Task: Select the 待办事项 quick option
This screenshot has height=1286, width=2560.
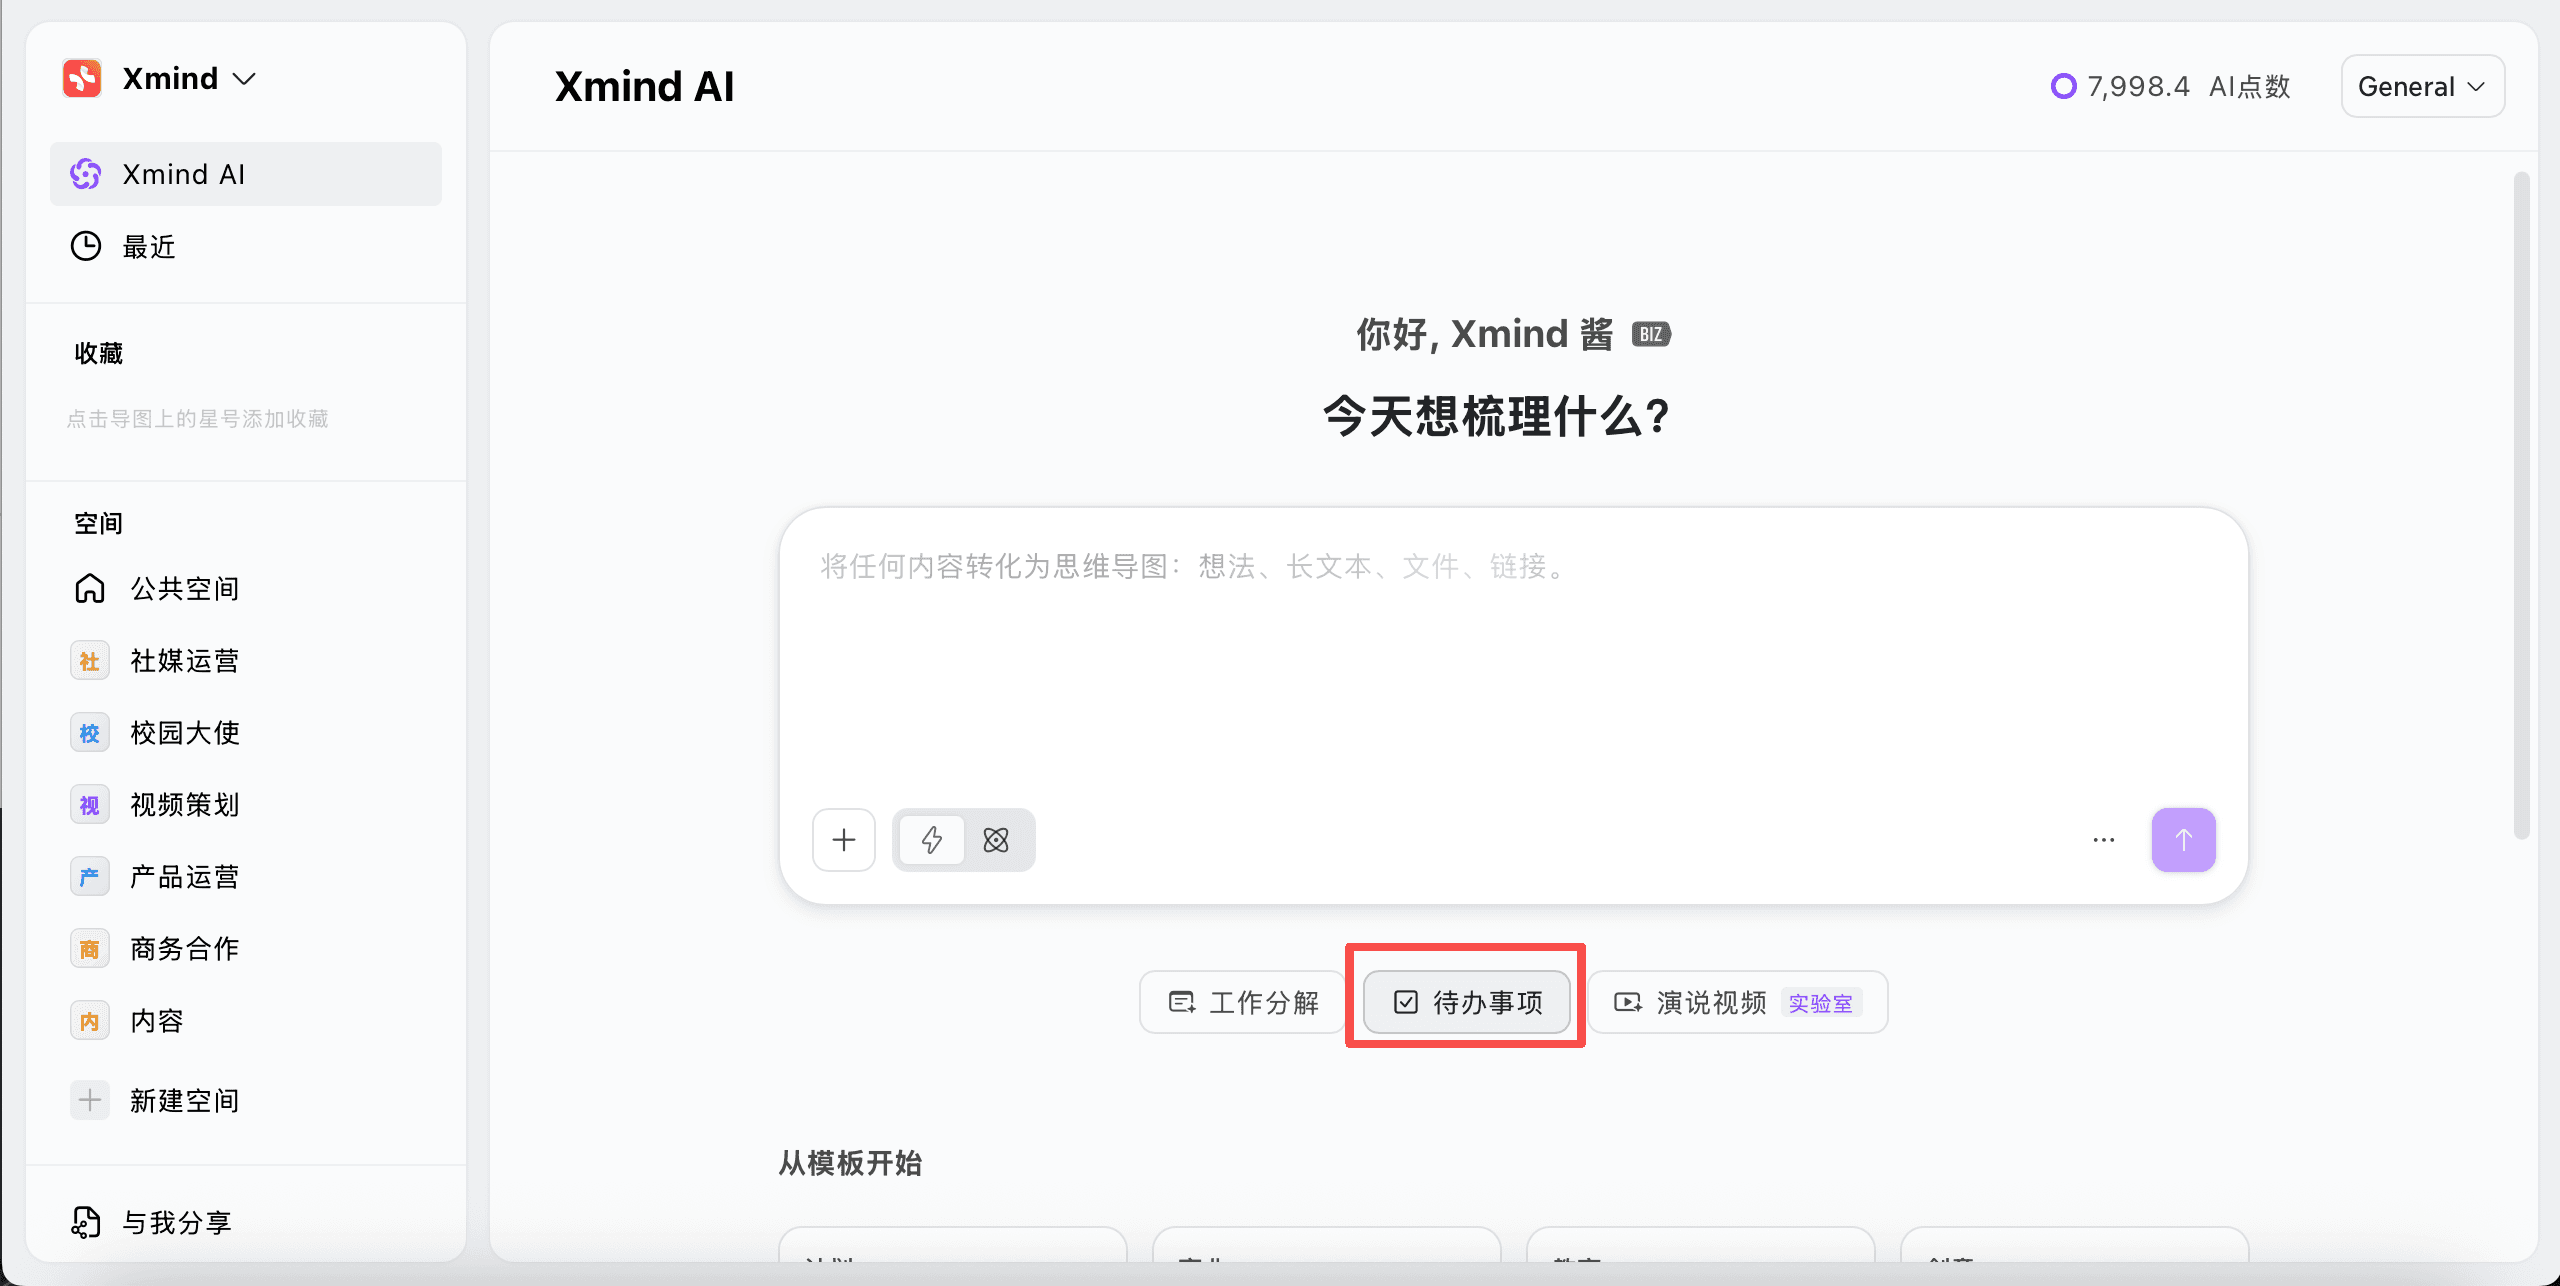Action: 1467,1002
